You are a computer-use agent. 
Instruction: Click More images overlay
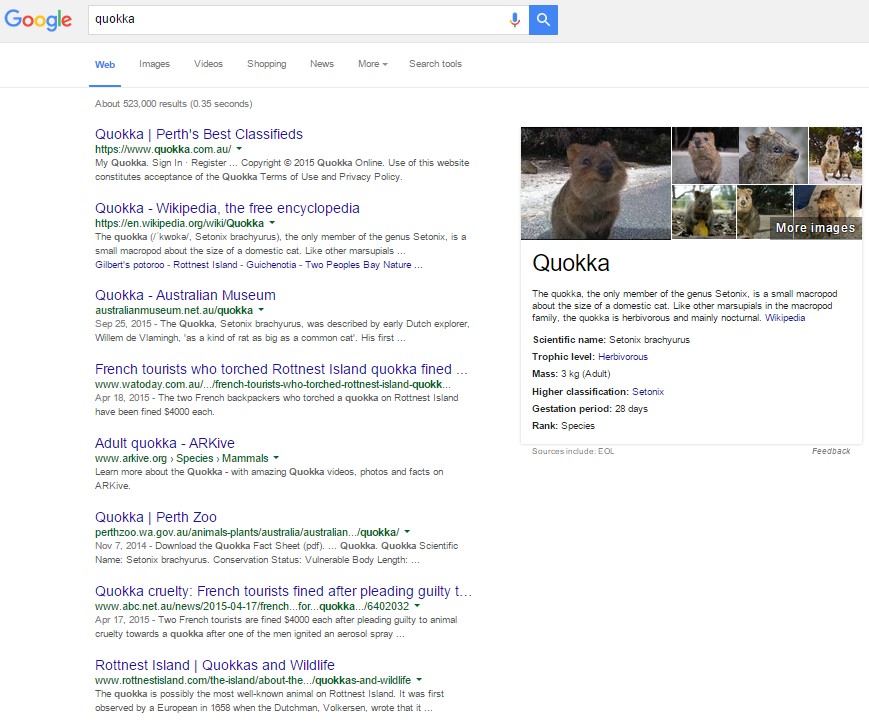(815, 228)
